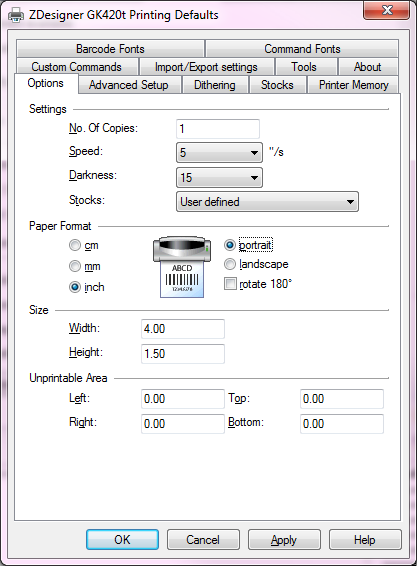Click the 'Speed:' label text
417x566 pixels.
(86, 151)
